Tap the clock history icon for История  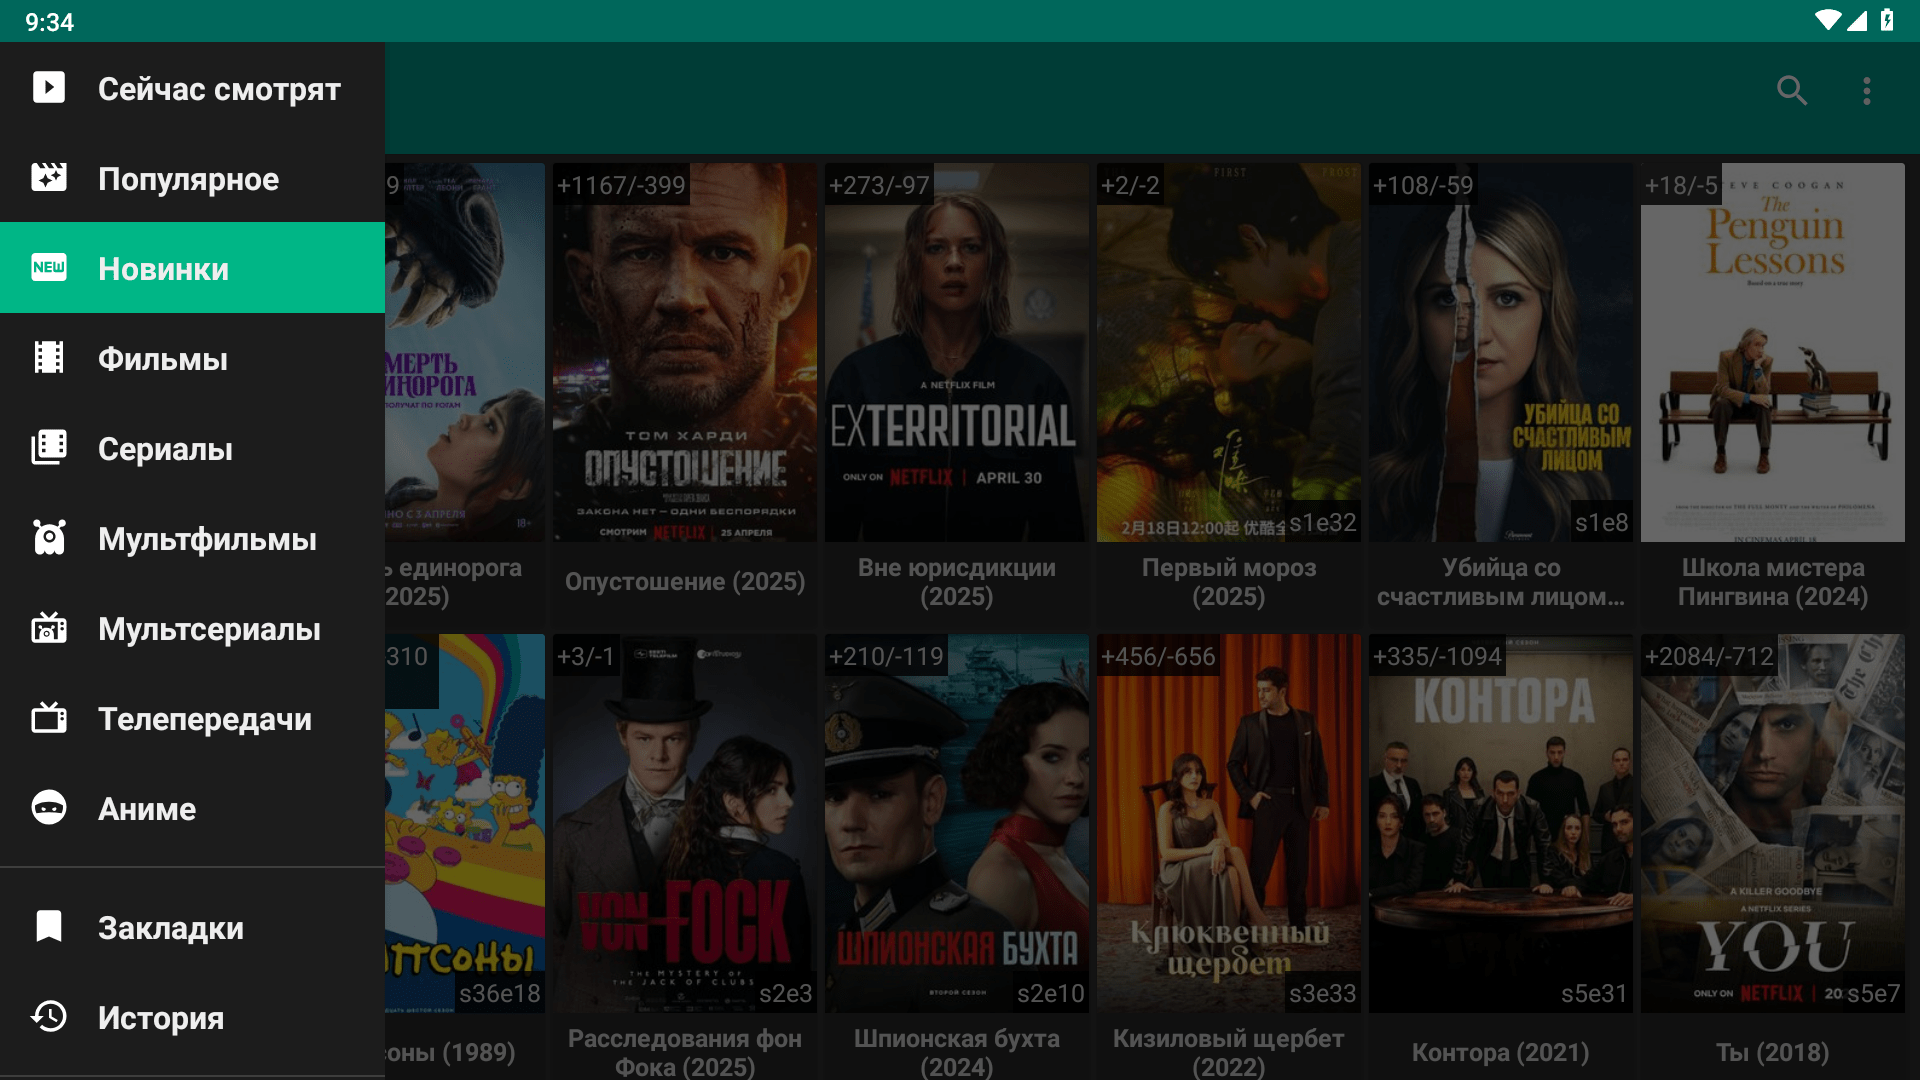(49, 1017)
